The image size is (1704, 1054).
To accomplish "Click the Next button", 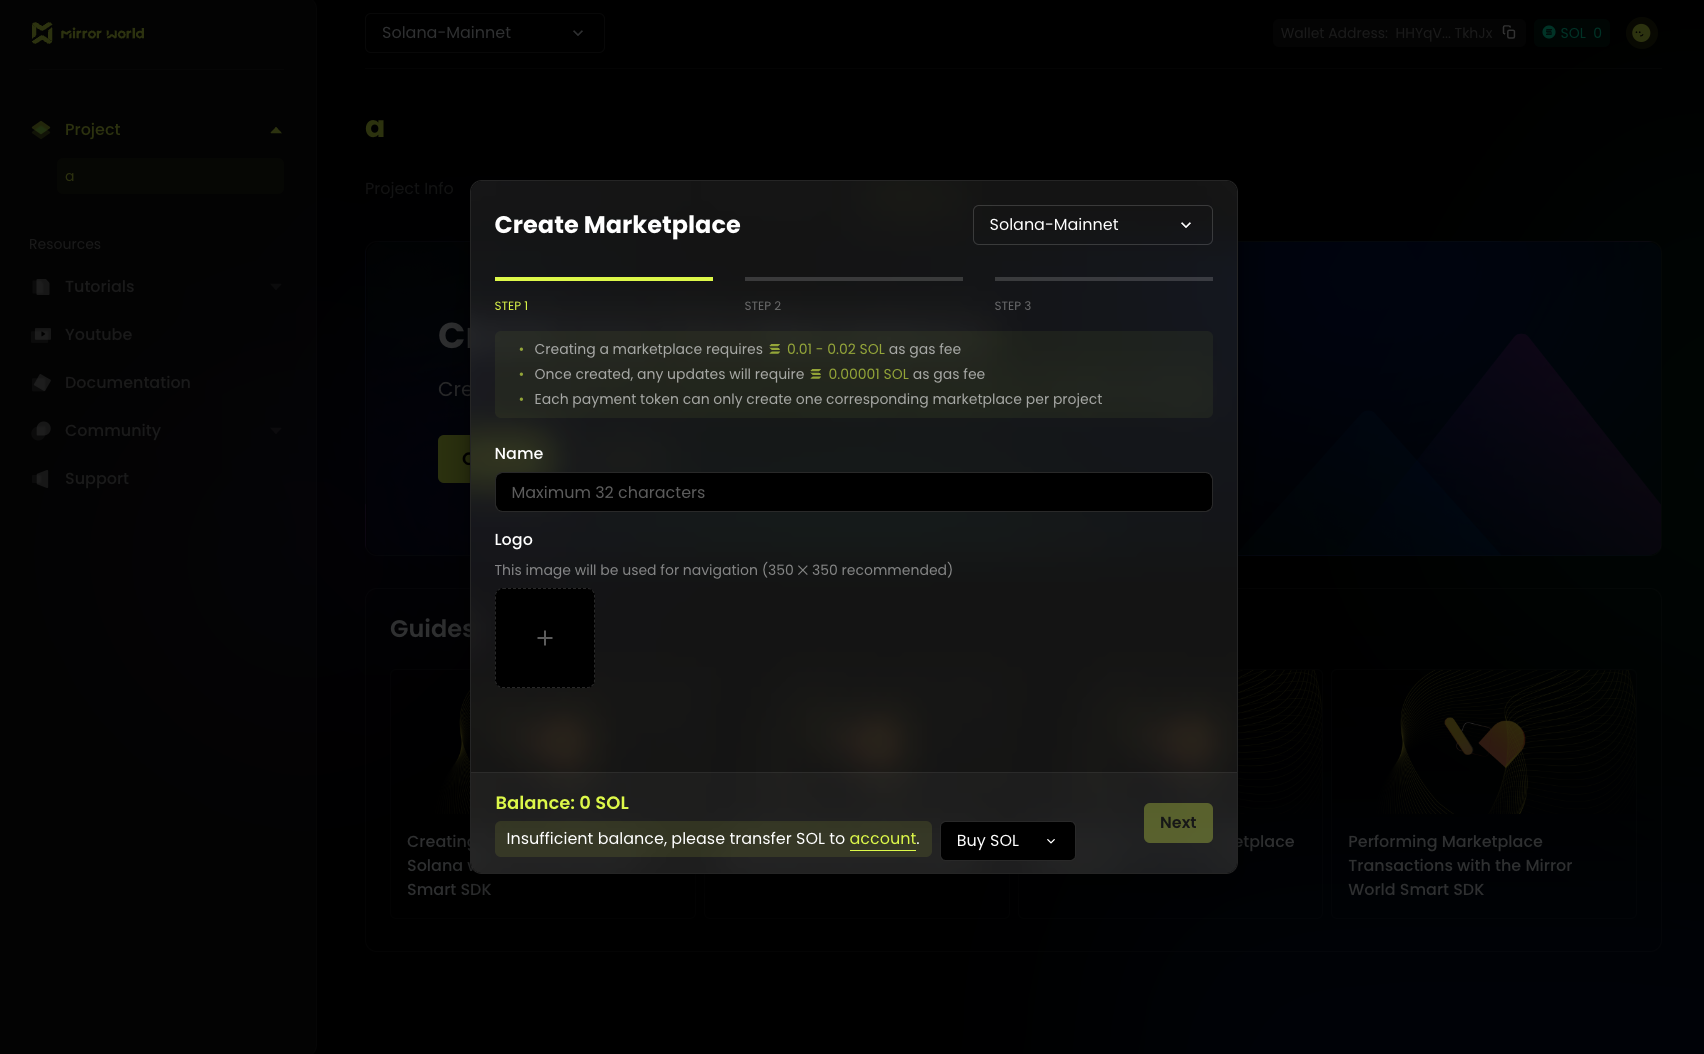I will [1178, 823].
